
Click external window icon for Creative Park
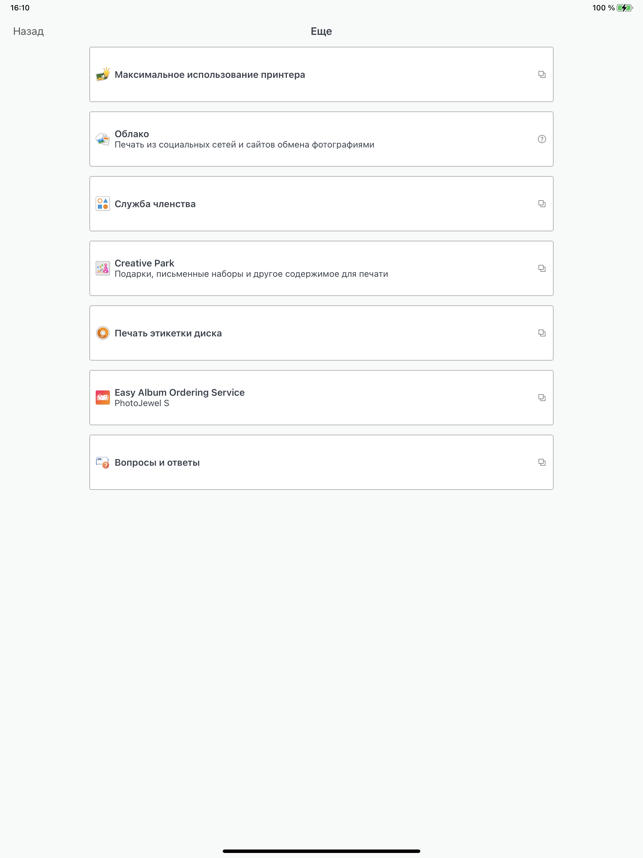[x=542, y=268]
